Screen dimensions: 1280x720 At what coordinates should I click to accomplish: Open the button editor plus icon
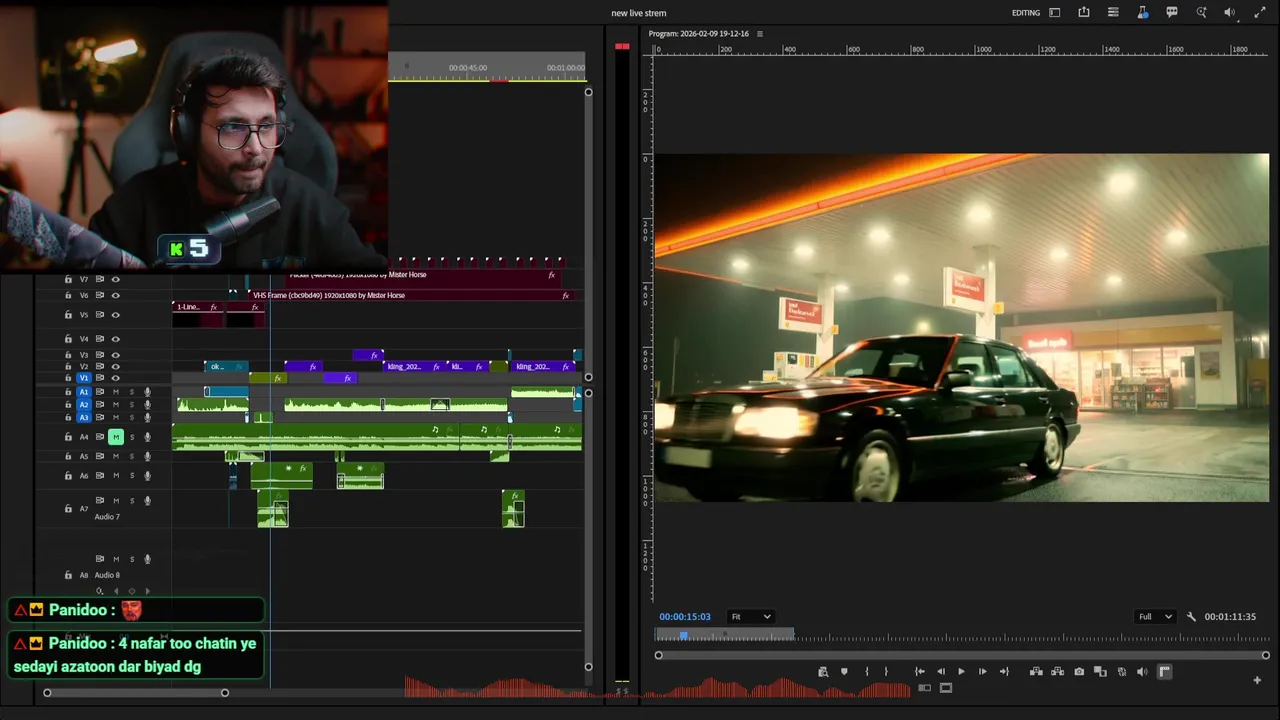tap(1257, 680)
